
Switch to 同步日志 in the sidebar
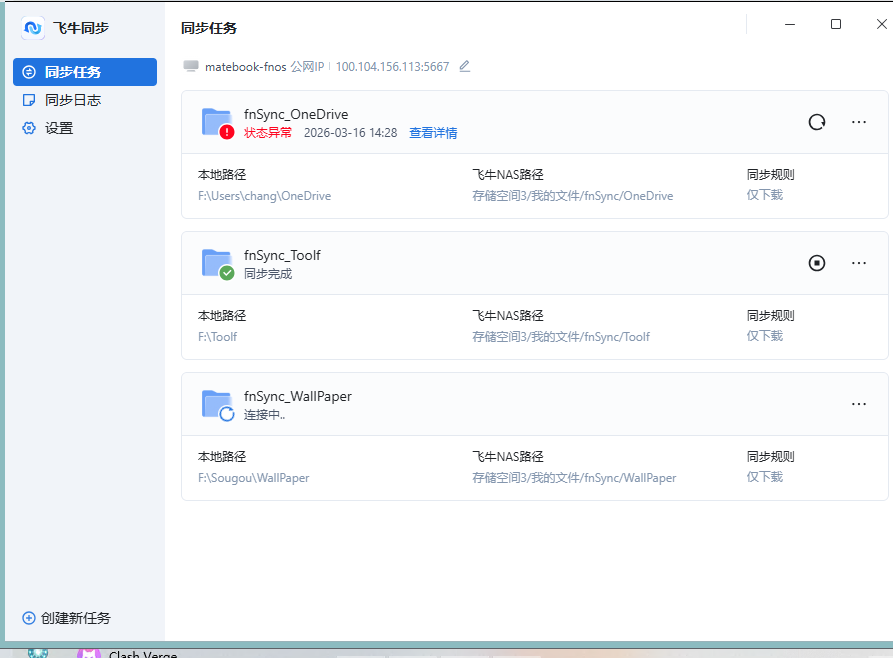click(x=72, y=100)
